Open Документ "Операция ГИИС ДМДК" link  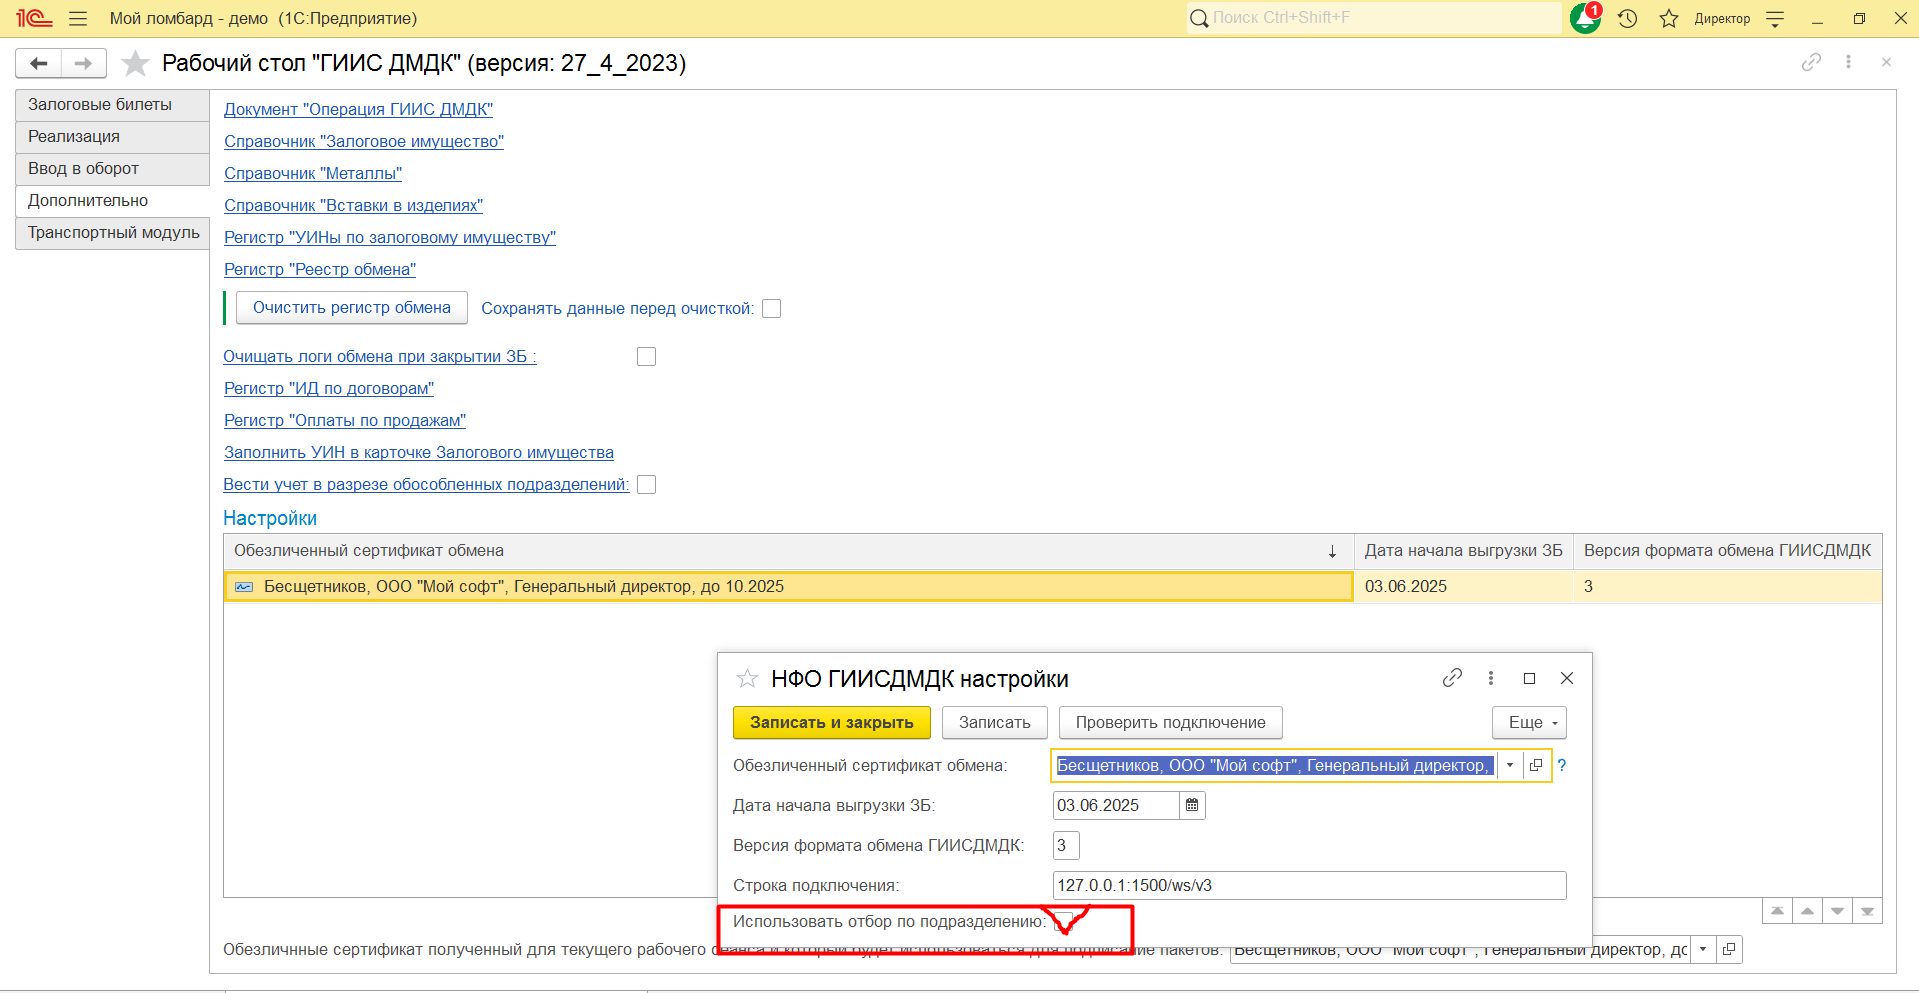358,109
